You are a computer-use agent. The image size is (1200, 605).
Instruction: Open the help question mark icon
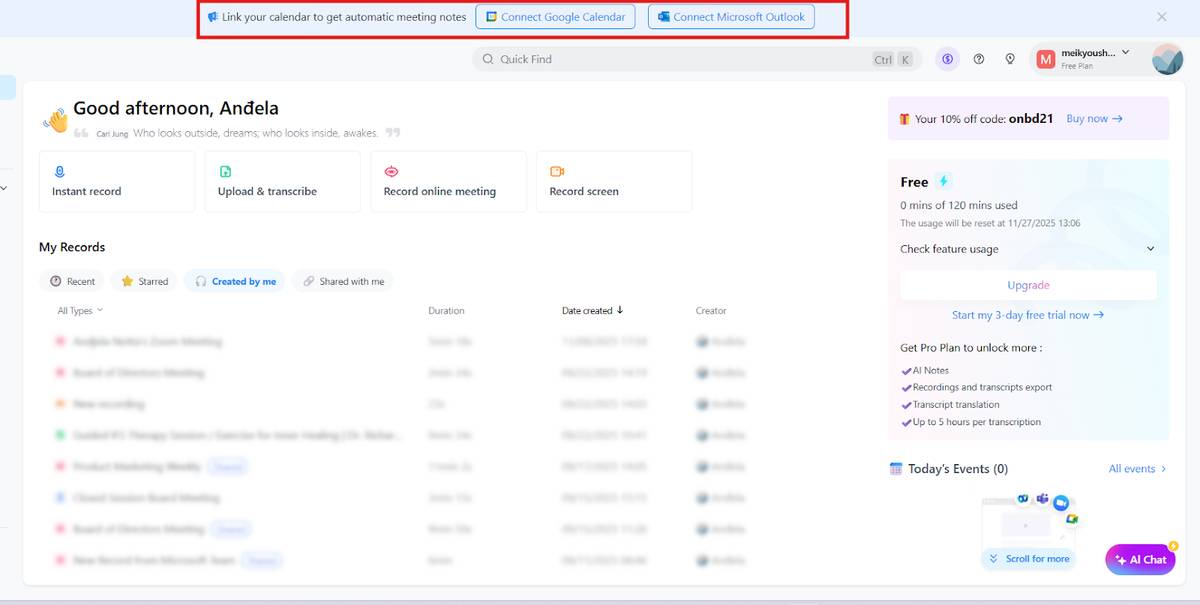pyautogui.click(x=979, y=59)
